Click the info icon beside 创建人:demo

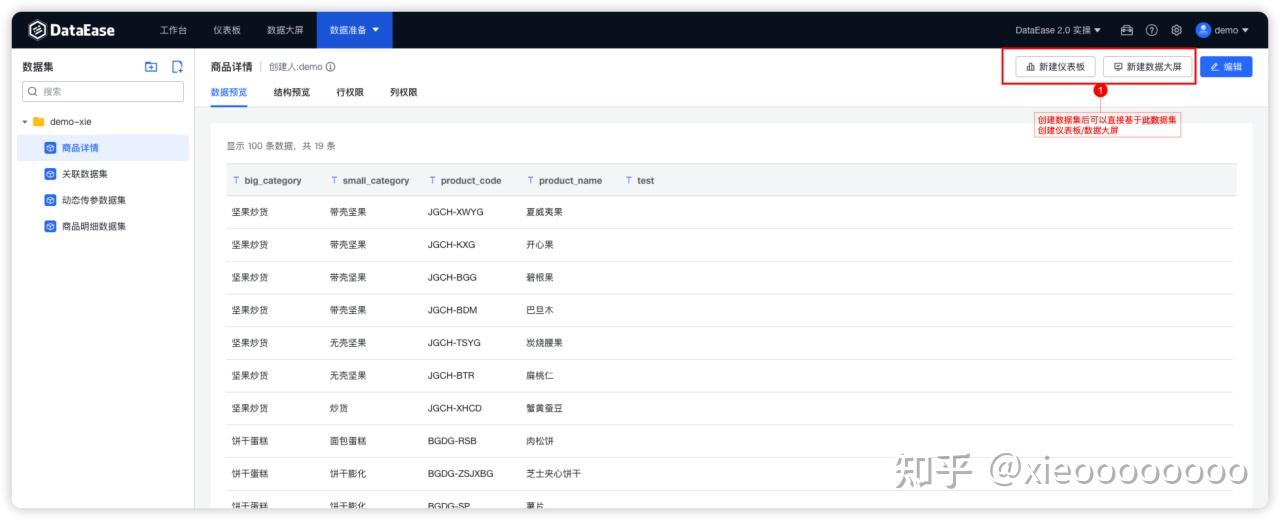point(331,67)
